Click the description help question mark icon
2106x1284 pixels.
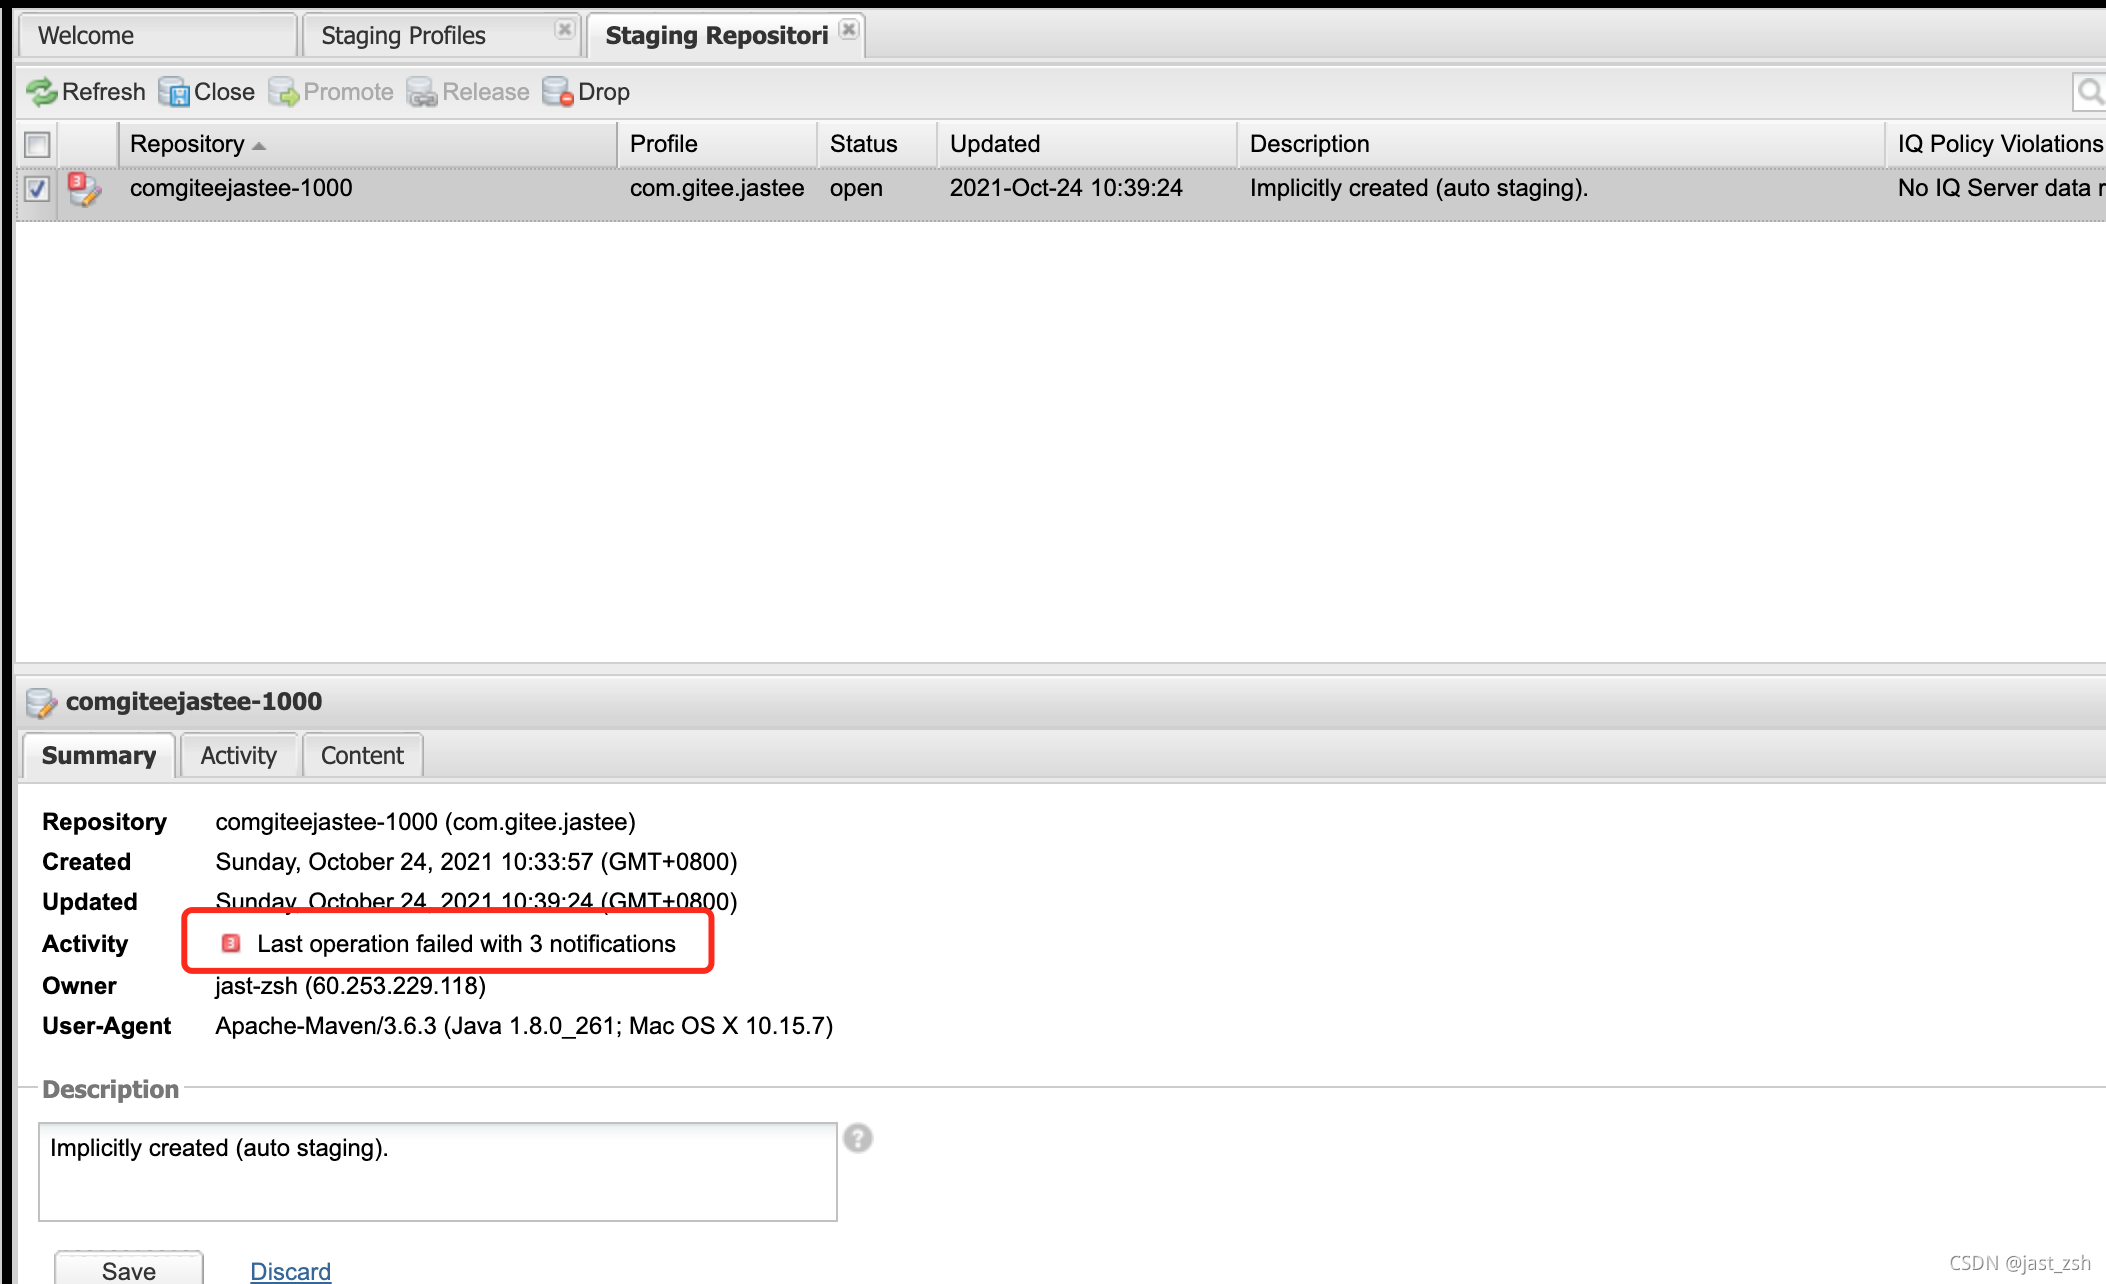click(857, 1138)
